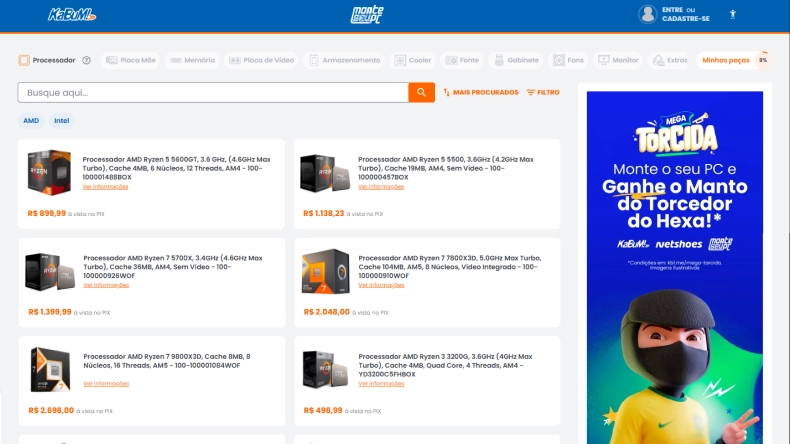Screen dimensions: 790x444
Task: Click the Cooler icon
Action: click(x=400, y=60)
